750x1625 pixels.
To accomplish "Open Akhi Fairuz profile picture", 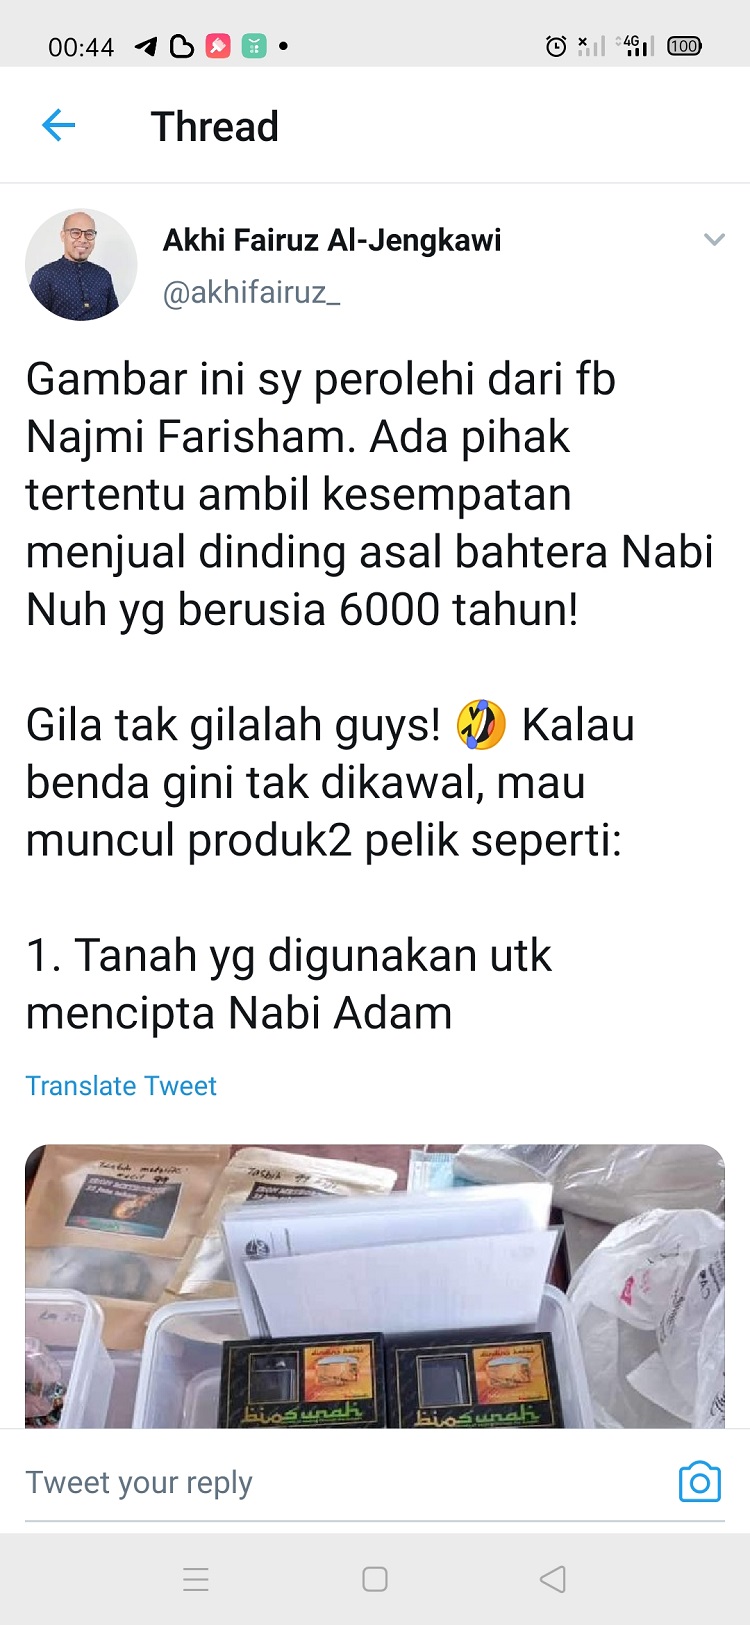I will pos(81,265).
